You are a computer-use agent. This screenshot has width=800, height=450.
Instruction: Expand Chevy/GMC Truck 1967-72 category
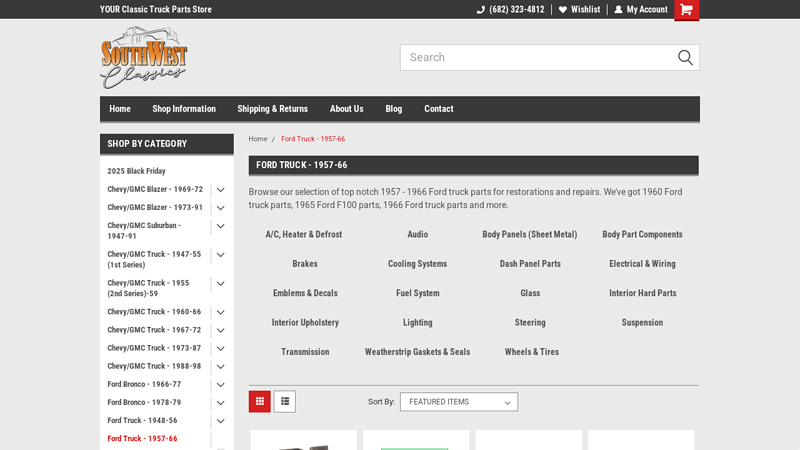click(x=220, y=330)
